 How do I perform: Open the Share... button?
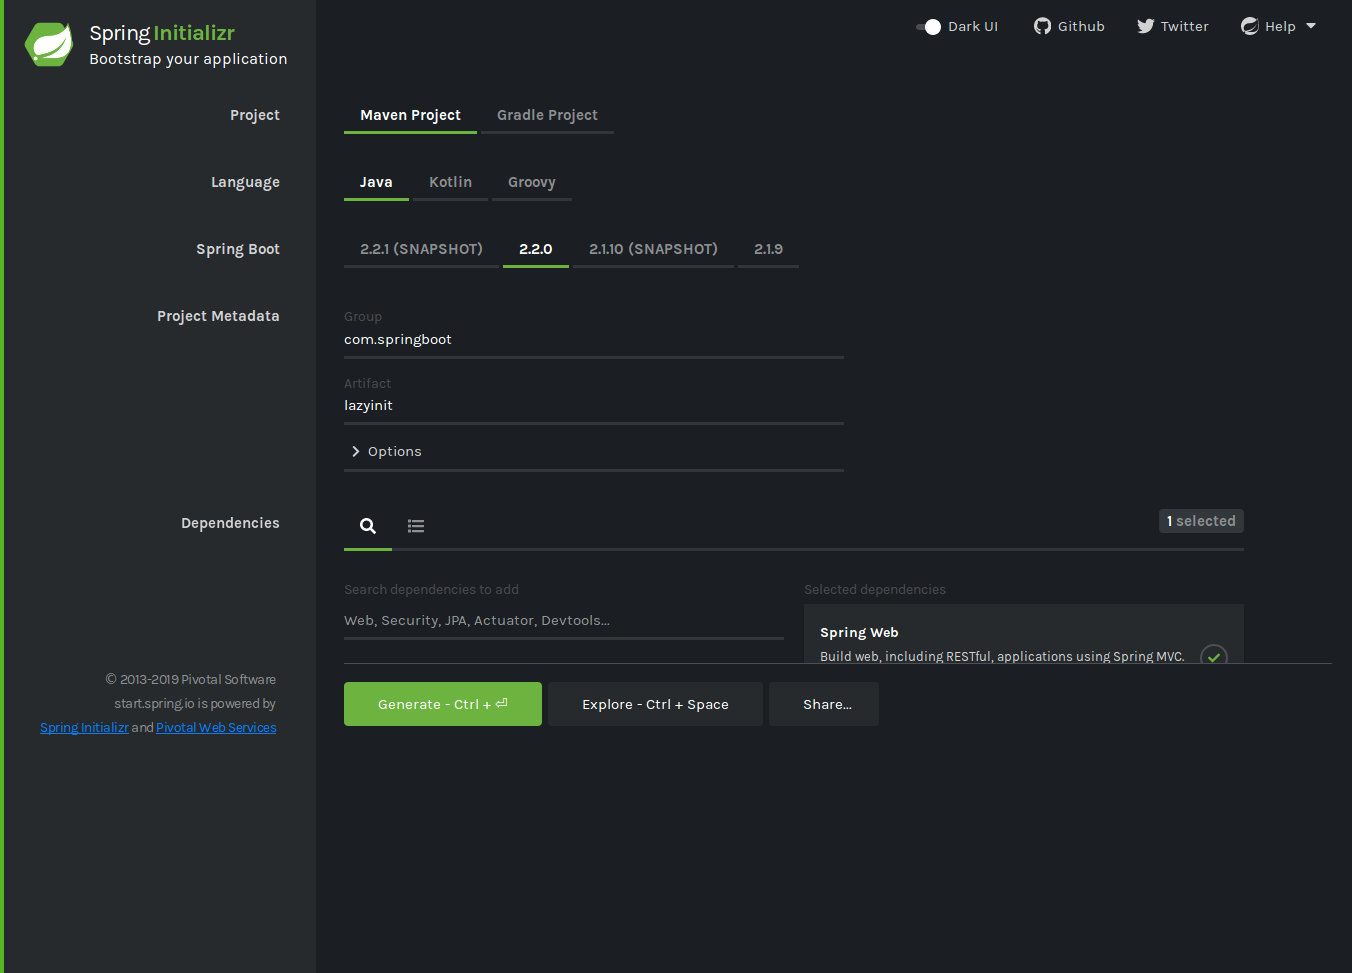click(x=824, y=704)
